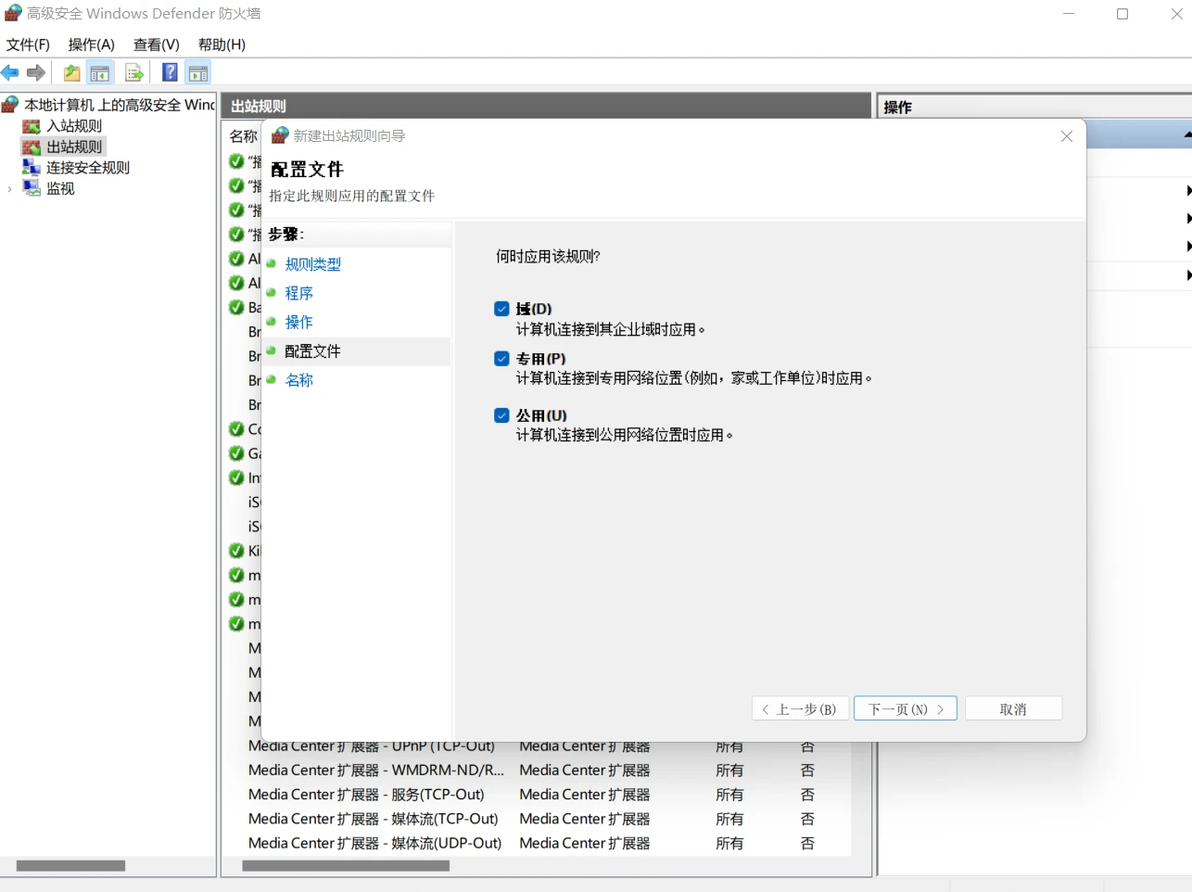Minimize the firewall window

(x=1069, y=14)
